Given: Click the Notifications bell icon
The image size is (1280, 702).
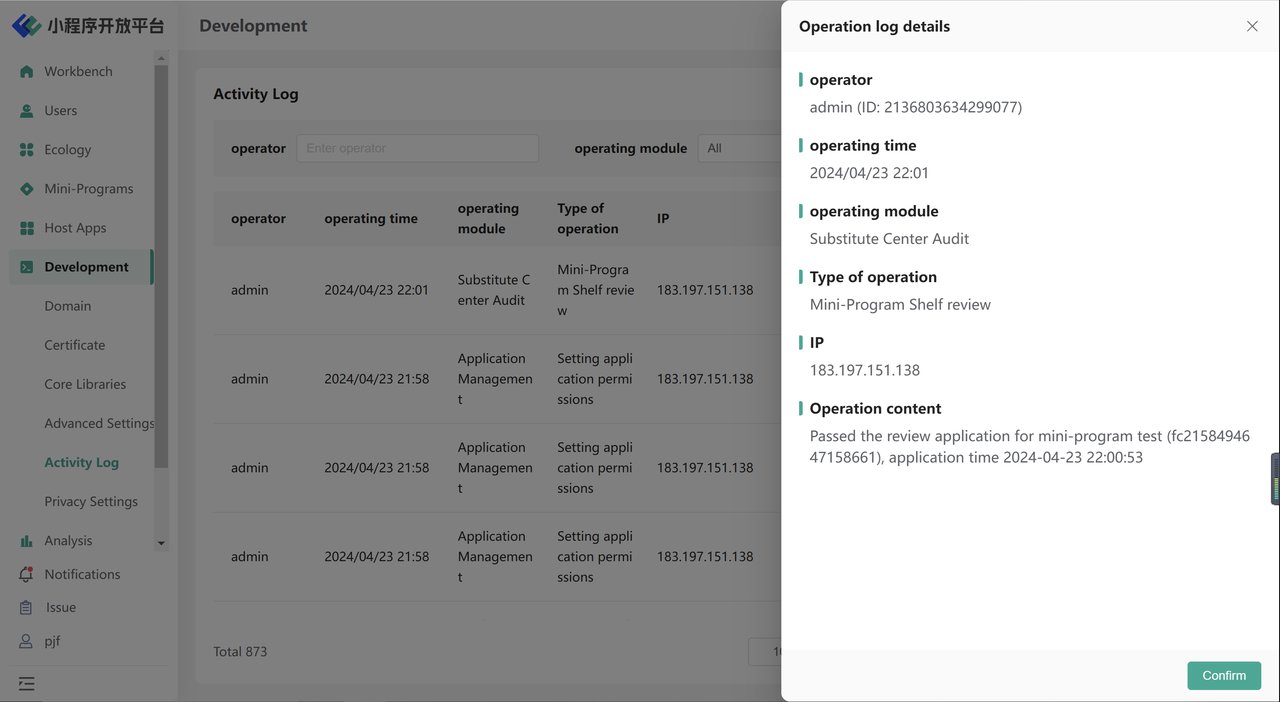Looking at the screenshot, I should pyautogui.click(x=27, y=575).
